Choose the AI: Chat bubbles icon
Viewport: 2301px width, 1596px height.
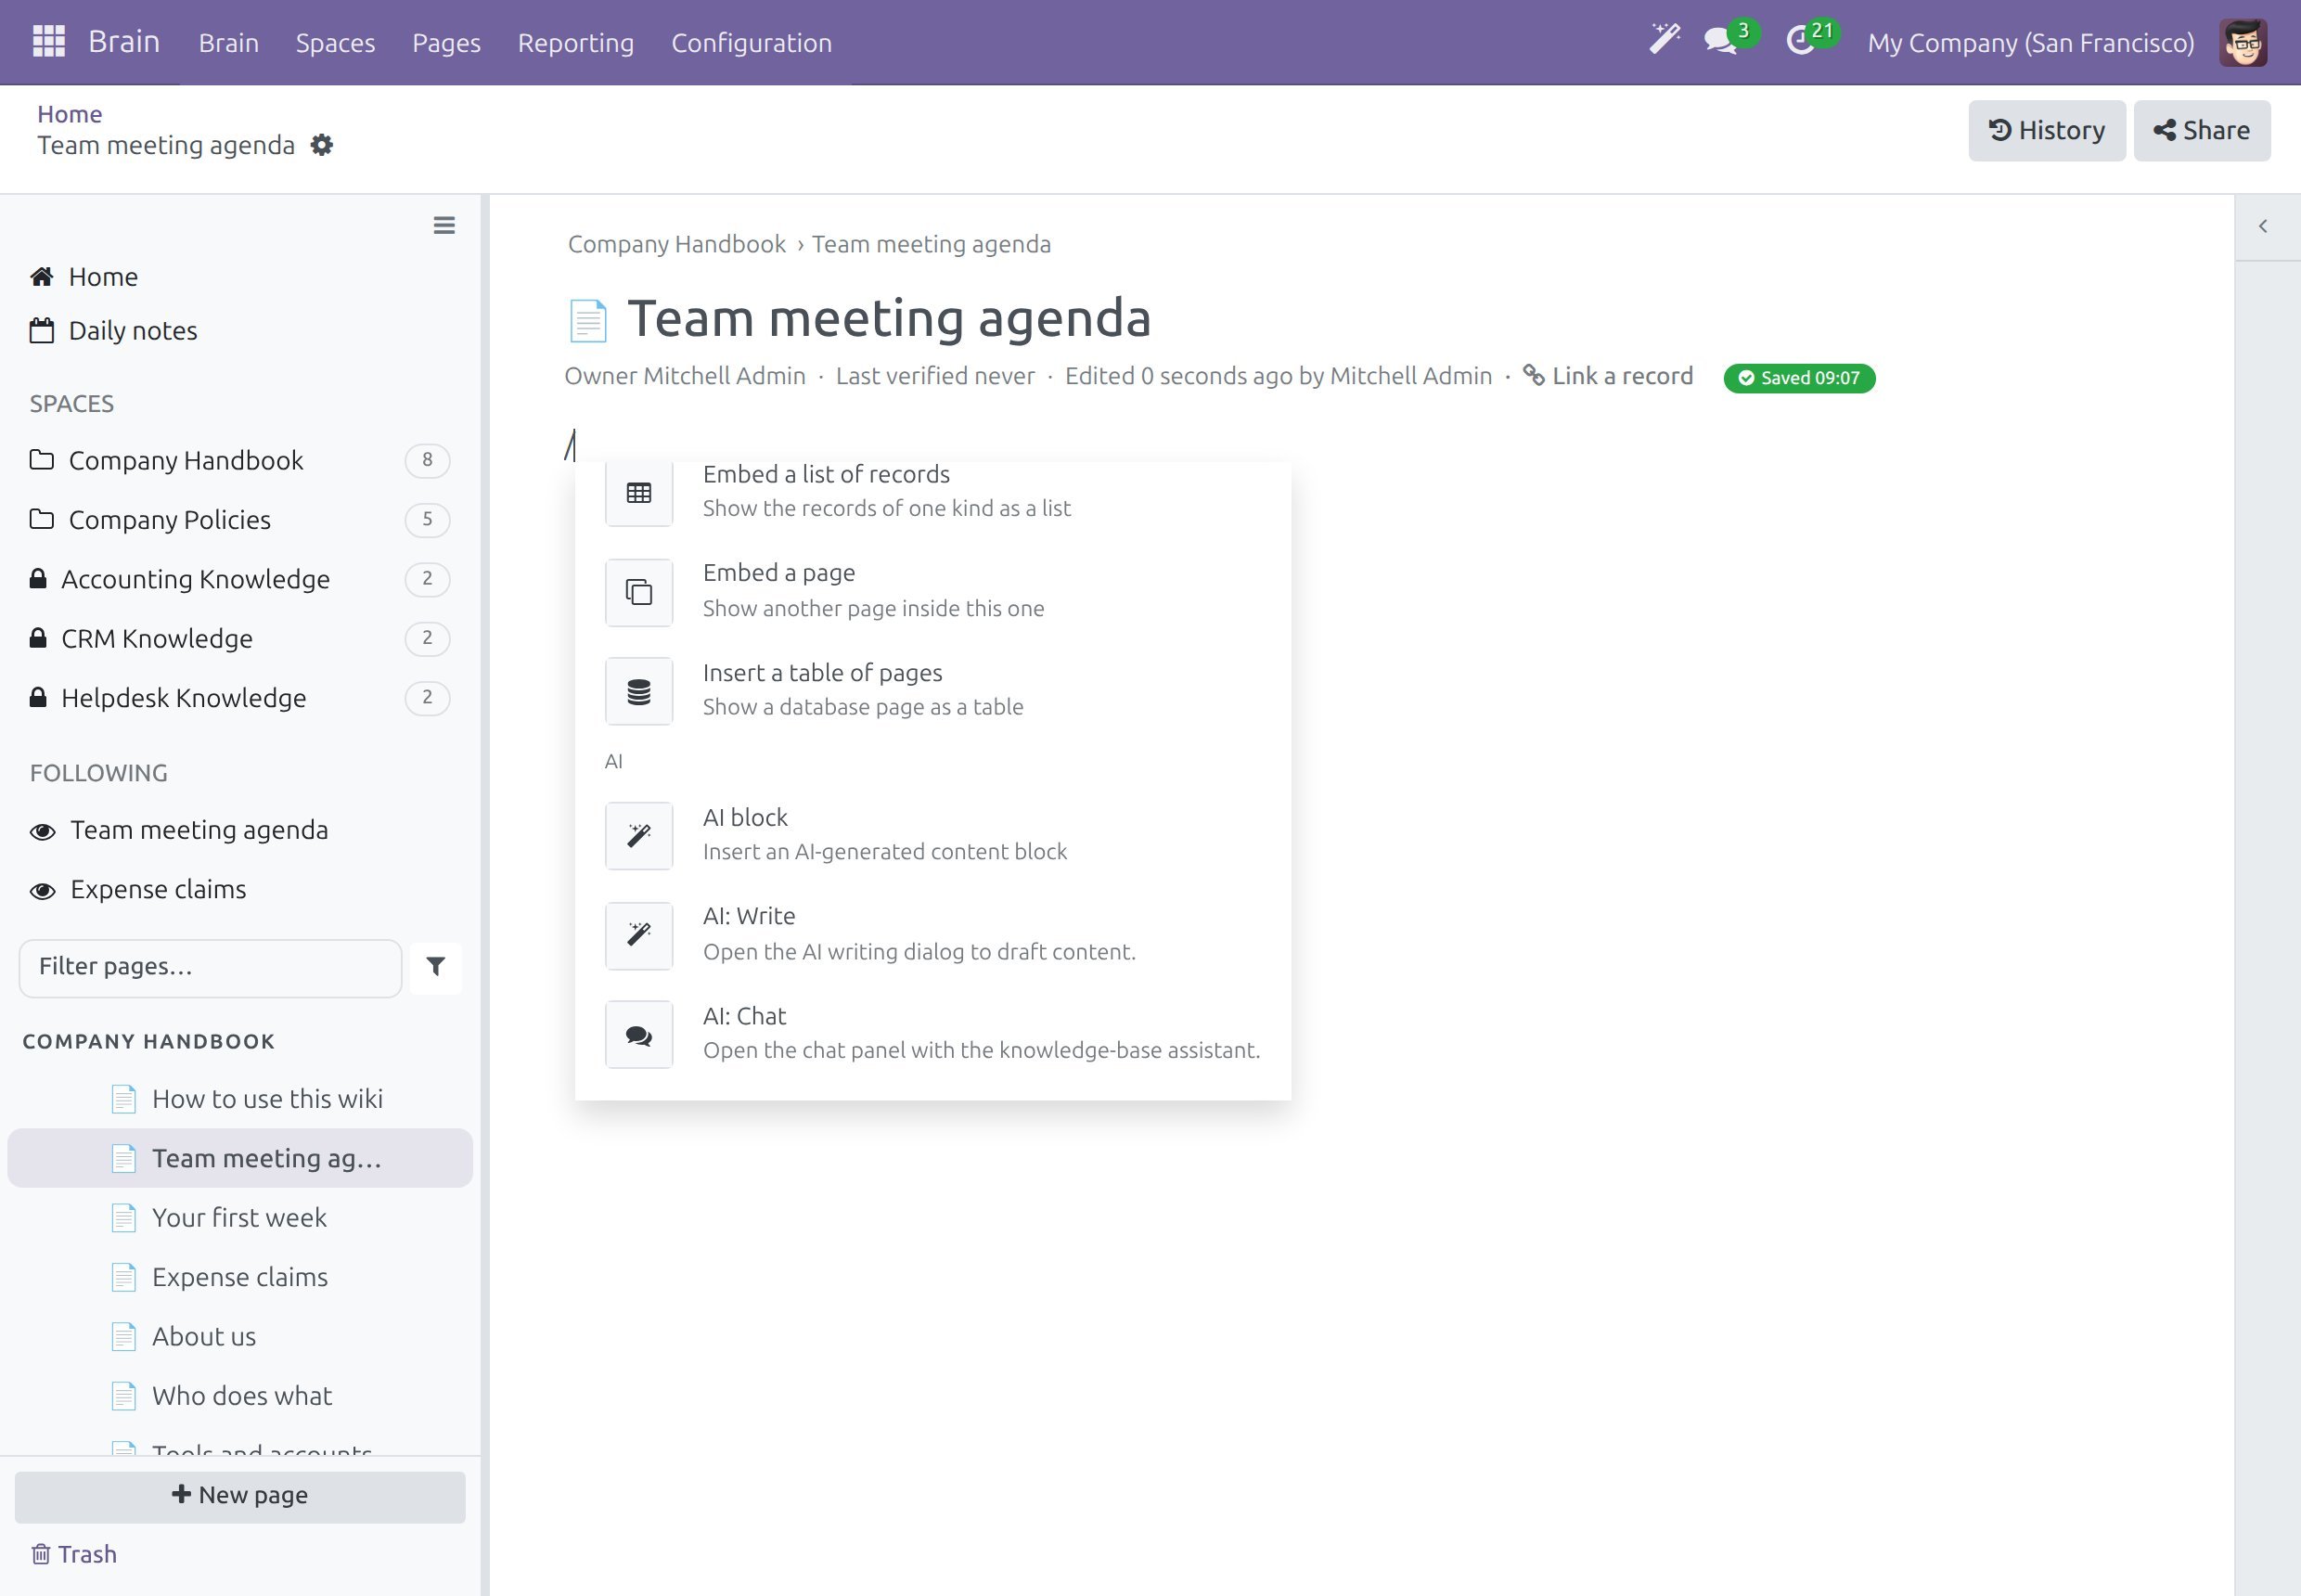coord(639,1034)
